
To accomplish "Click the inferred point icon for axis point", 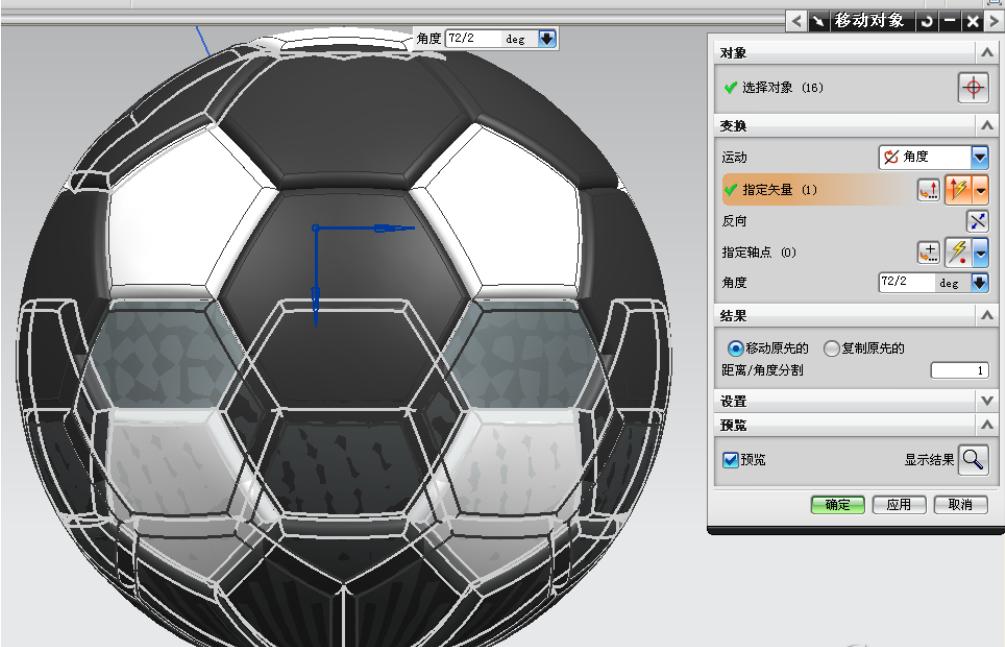I will 958,252.
